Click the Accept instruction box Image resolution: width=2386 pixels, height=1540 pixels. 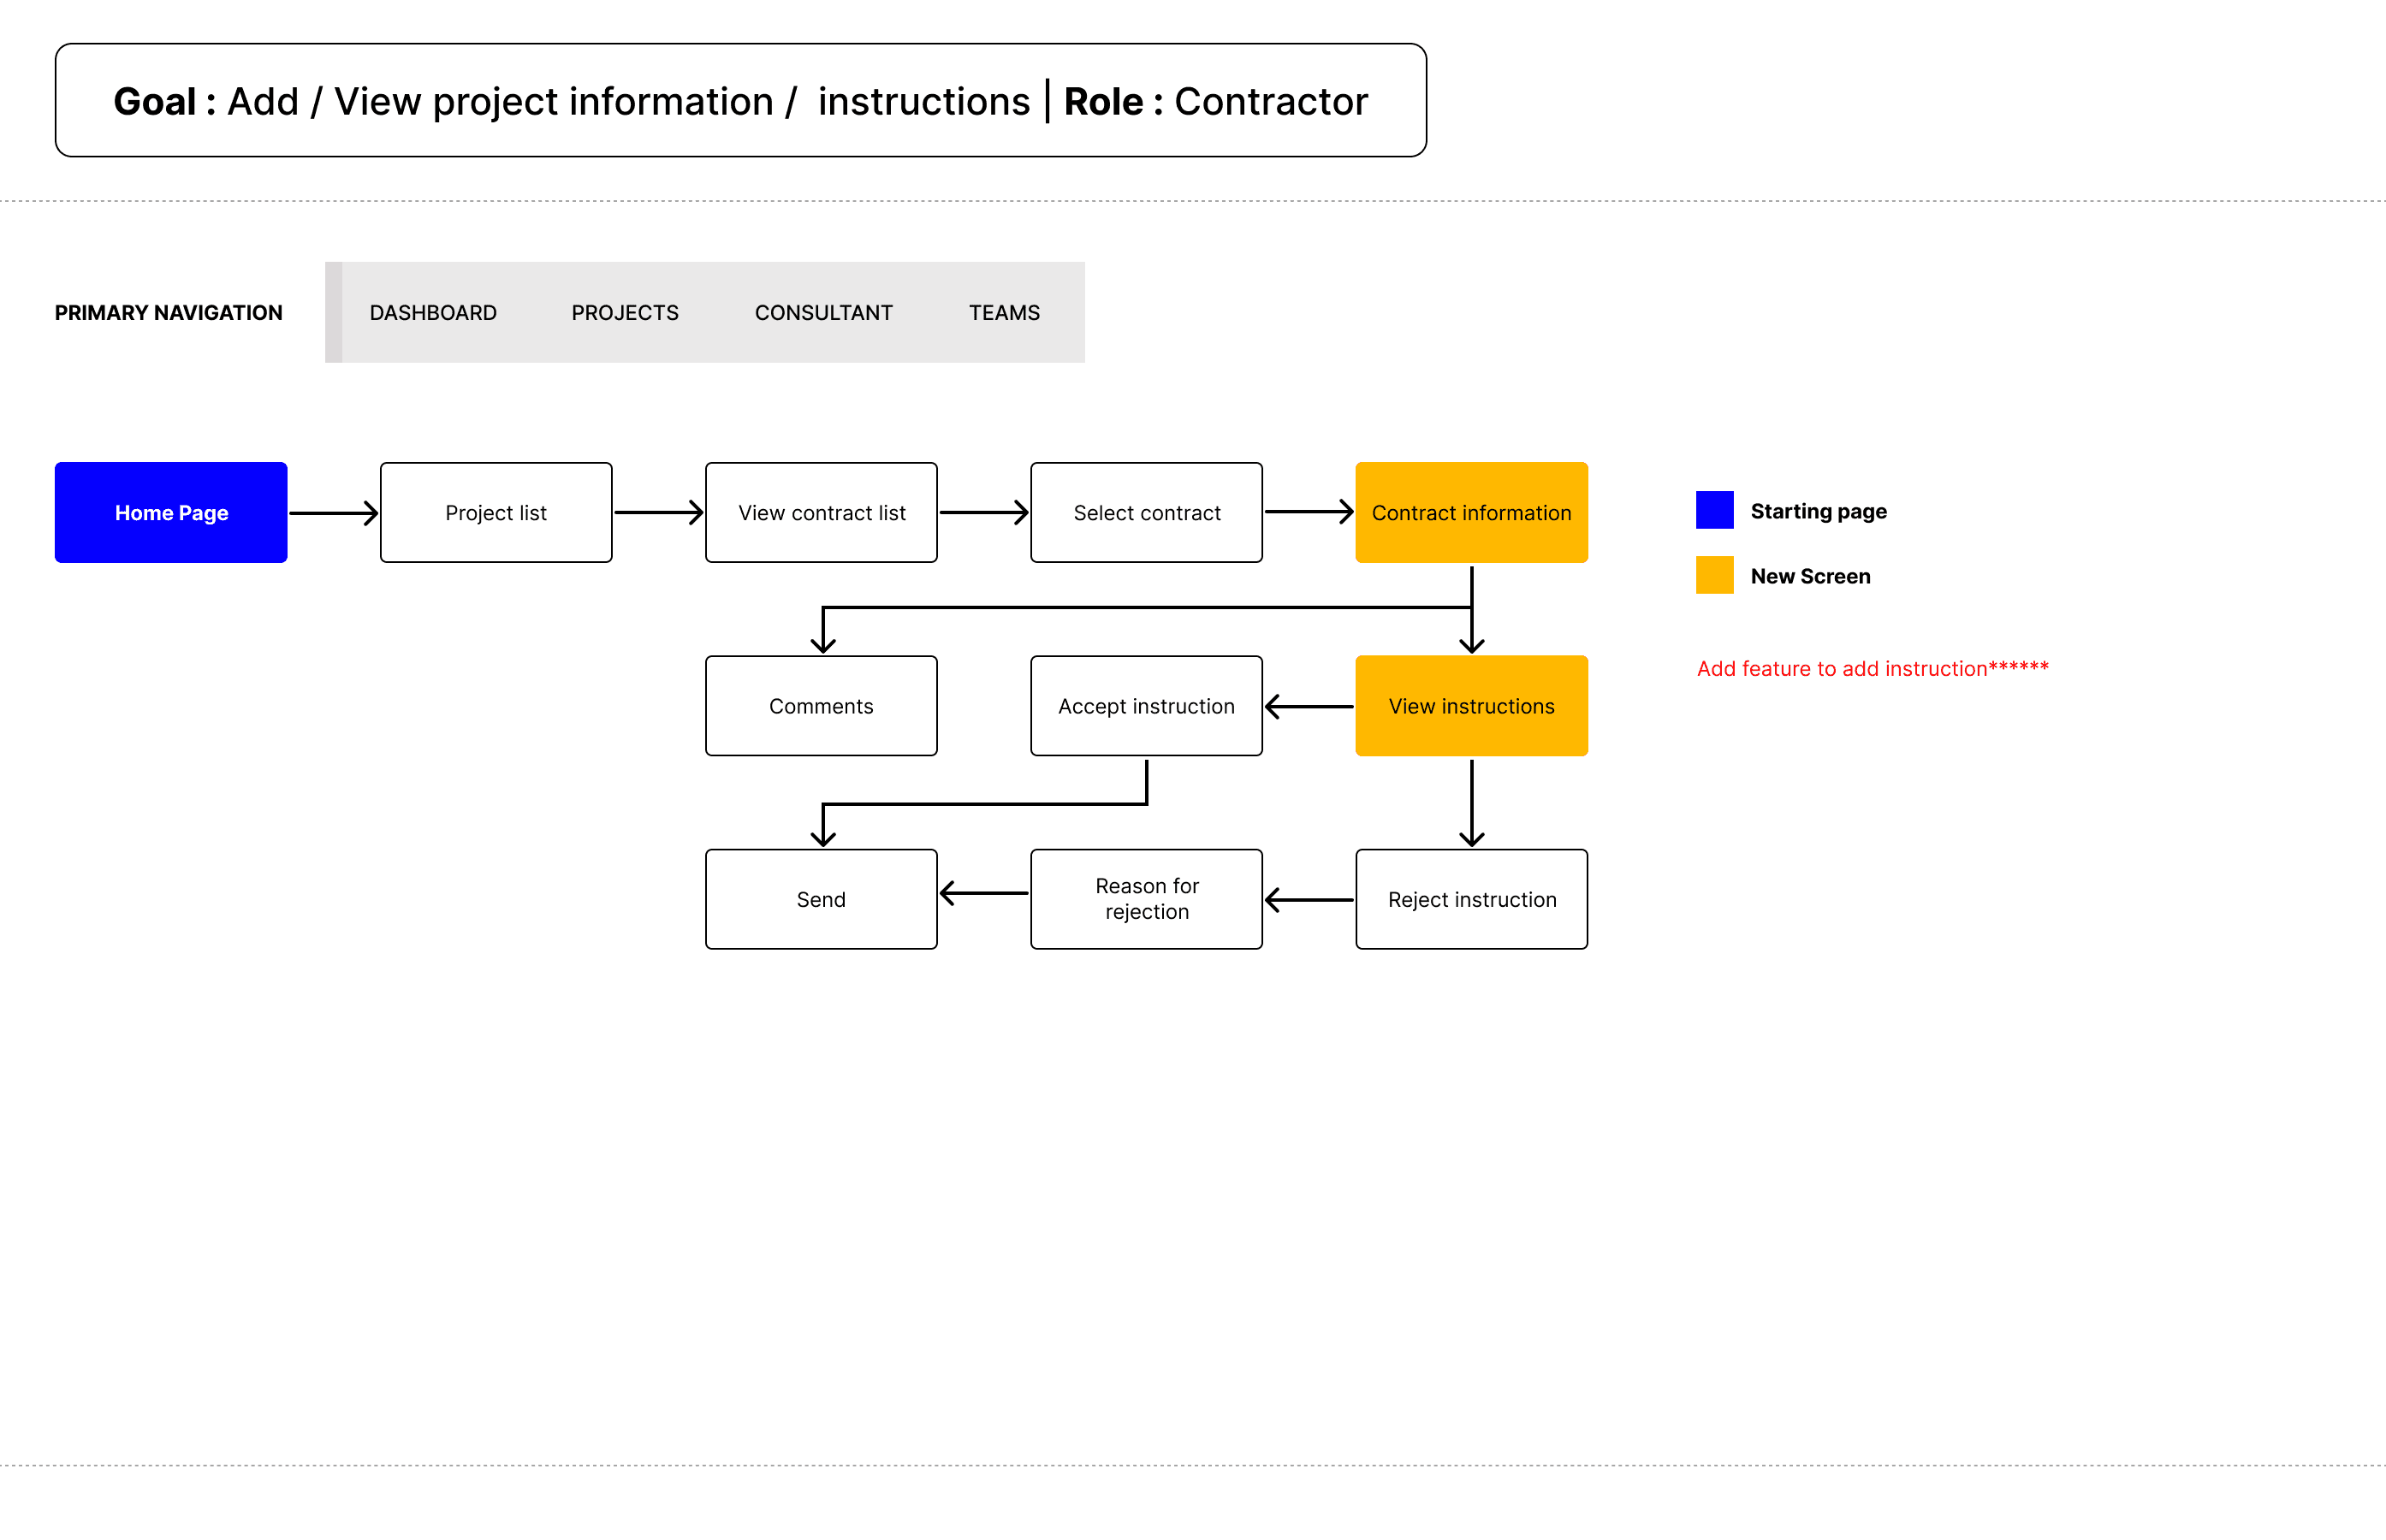coord(1146,706)
